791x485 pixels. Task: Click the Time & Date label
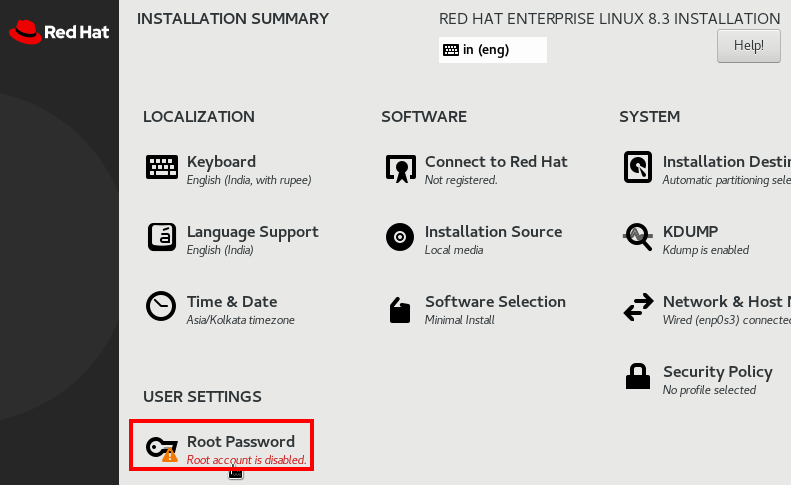232,301
